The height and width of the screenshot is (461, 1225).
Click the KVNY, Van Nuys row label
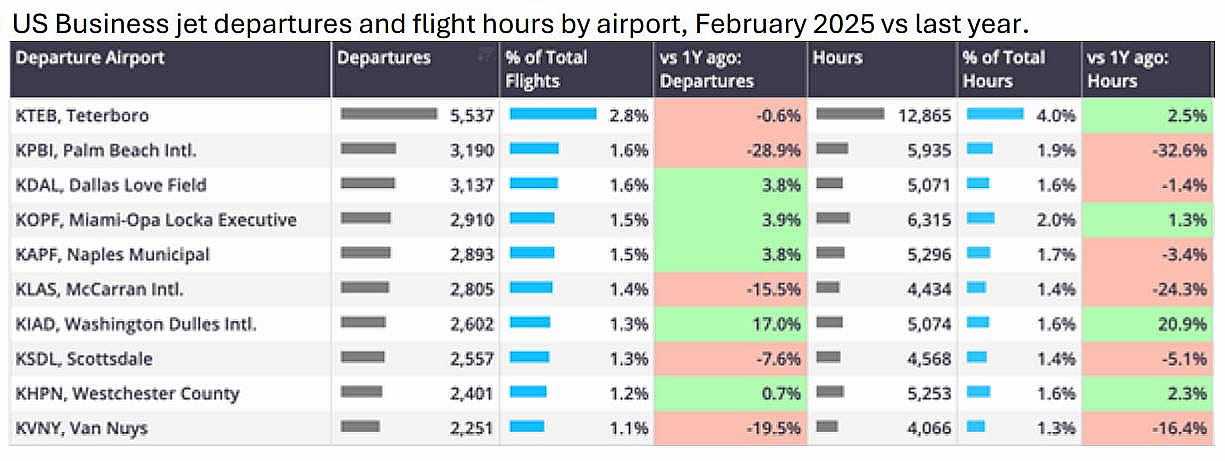tap(82, 428)
